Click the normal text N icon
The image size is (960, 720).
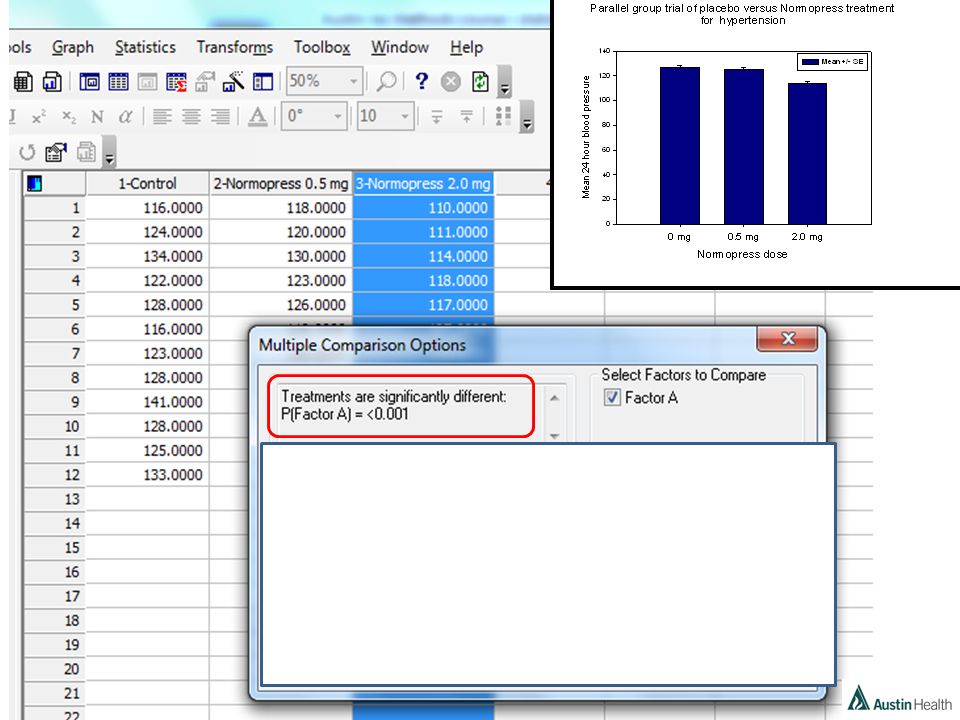point(97,116)
